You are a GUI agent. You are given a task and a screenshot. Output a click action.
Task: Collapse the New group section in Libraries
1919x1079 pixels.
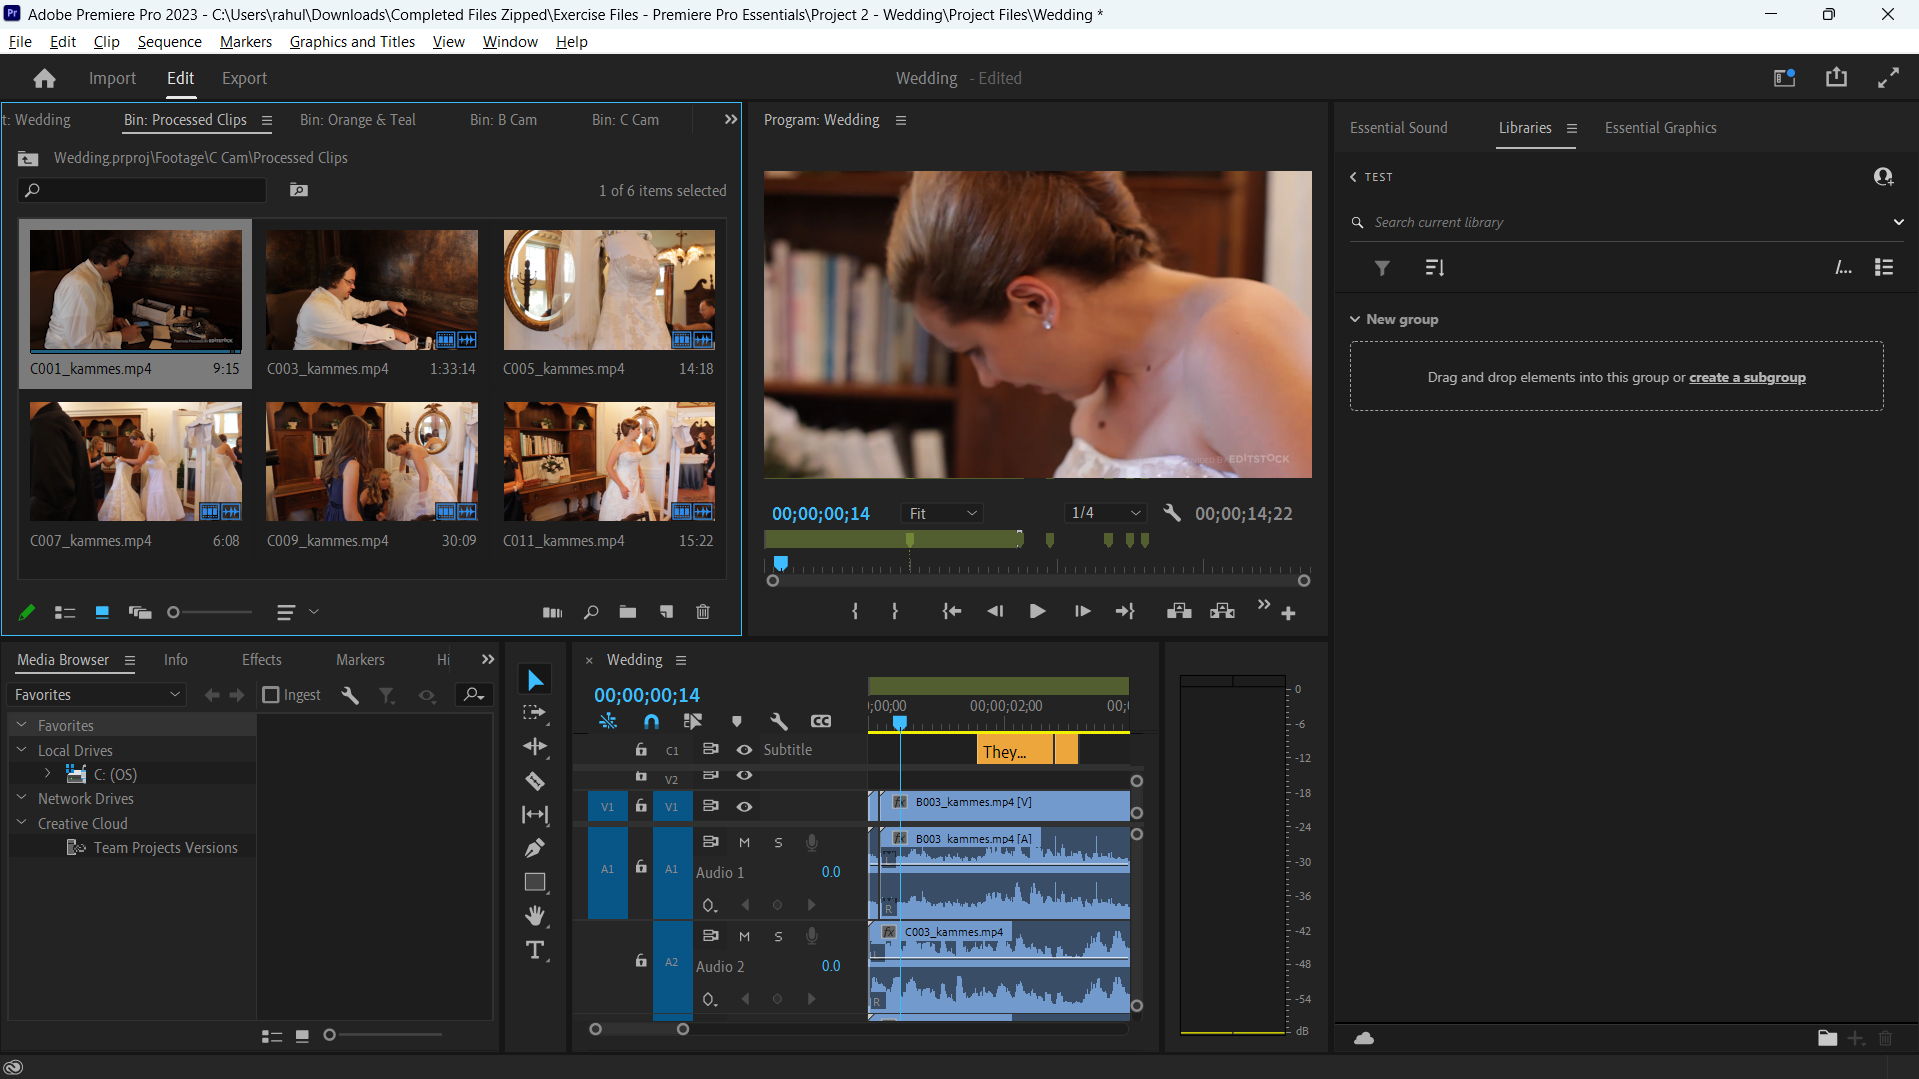(1355, 319)
